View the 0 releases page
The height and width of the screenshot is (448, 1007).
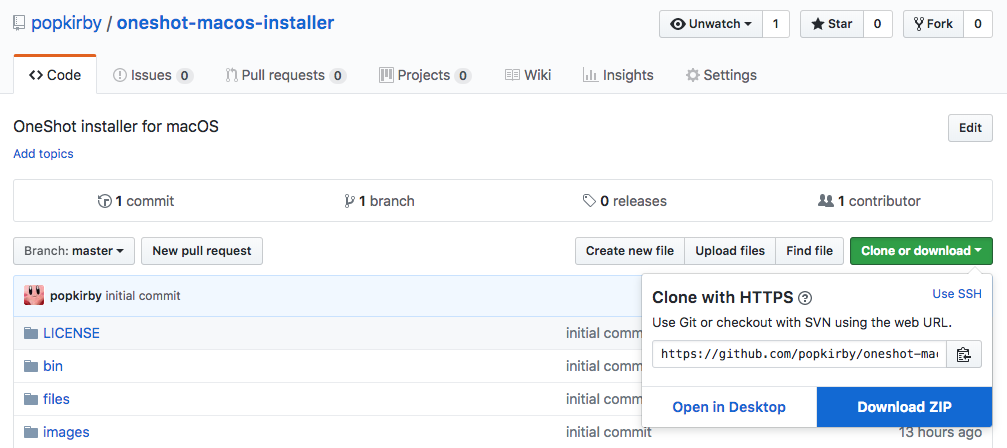click(624, 201)
